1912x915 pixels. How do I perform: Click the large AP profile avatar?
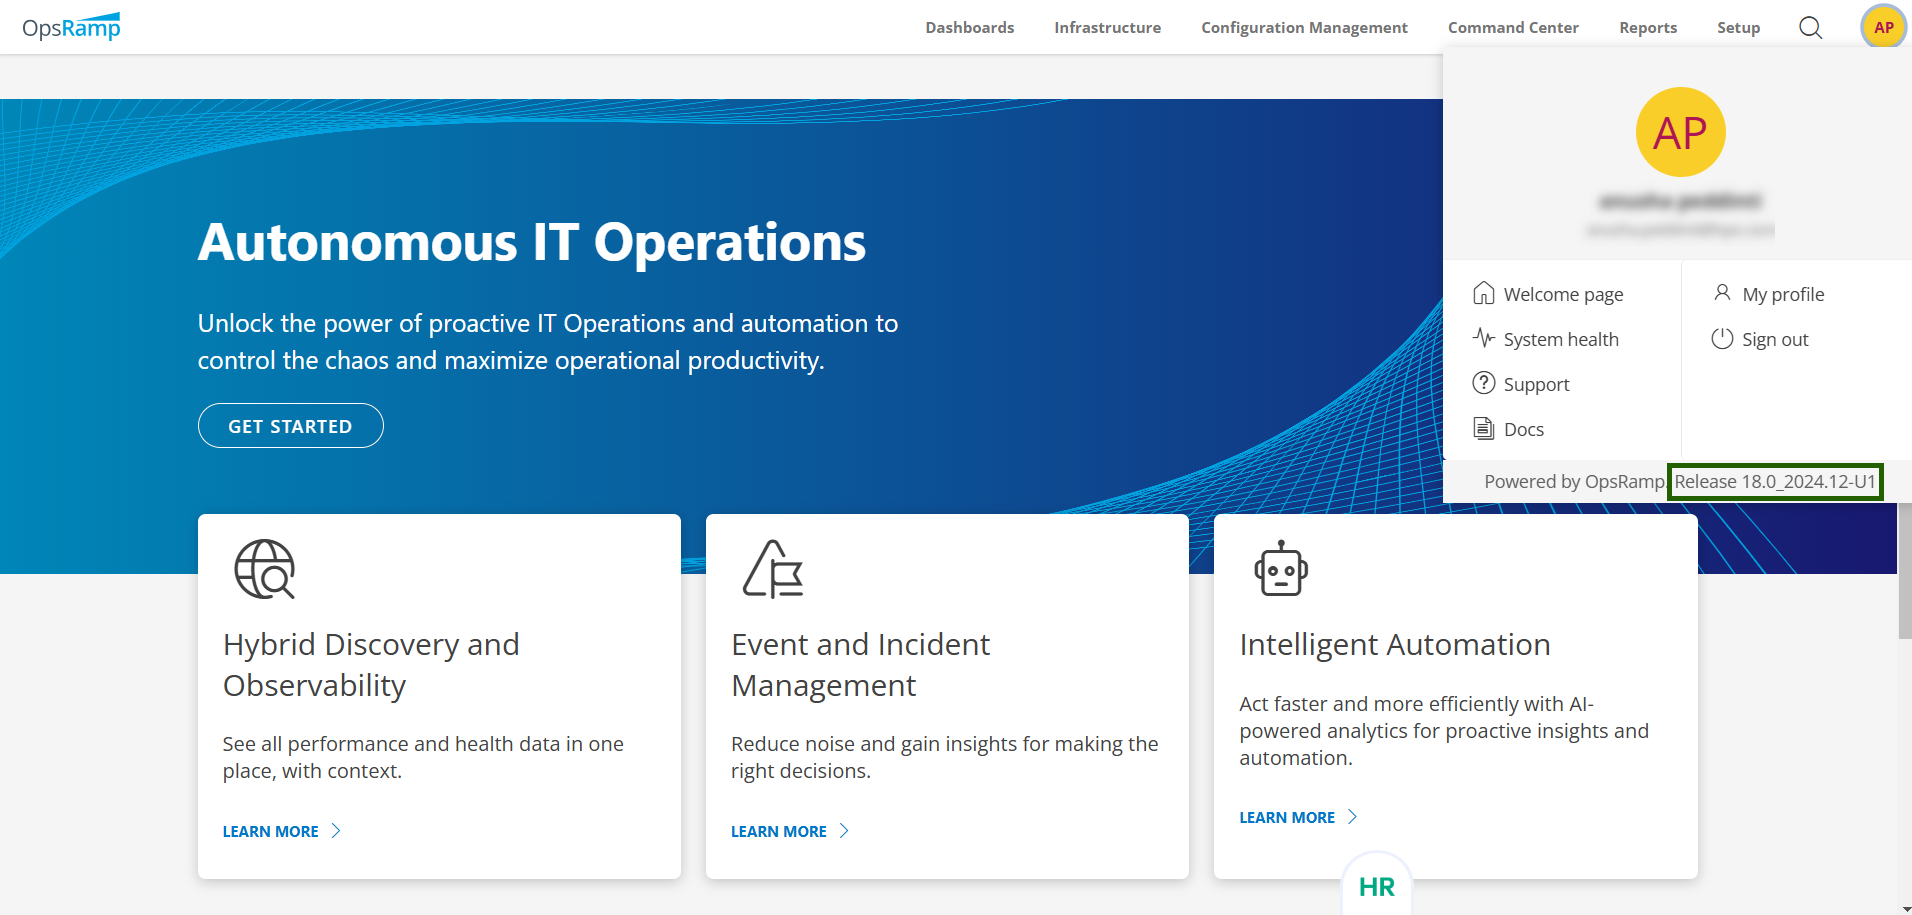tap(1680, 132)
